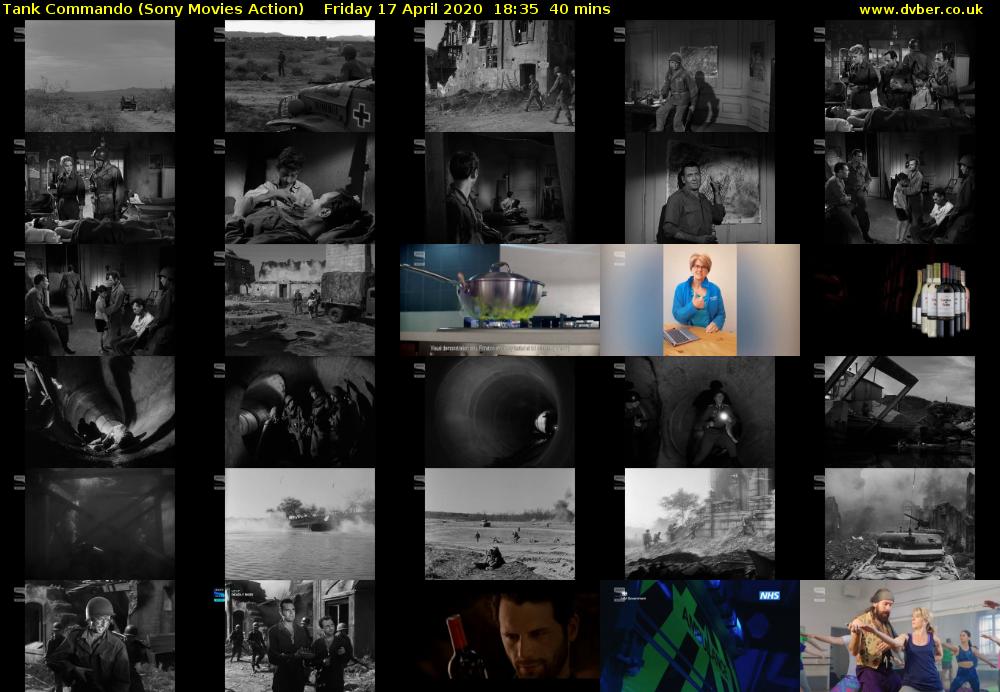Open the wine bottles advert frame
This screenshot has height=692, width=1000.
coord(899,300)
